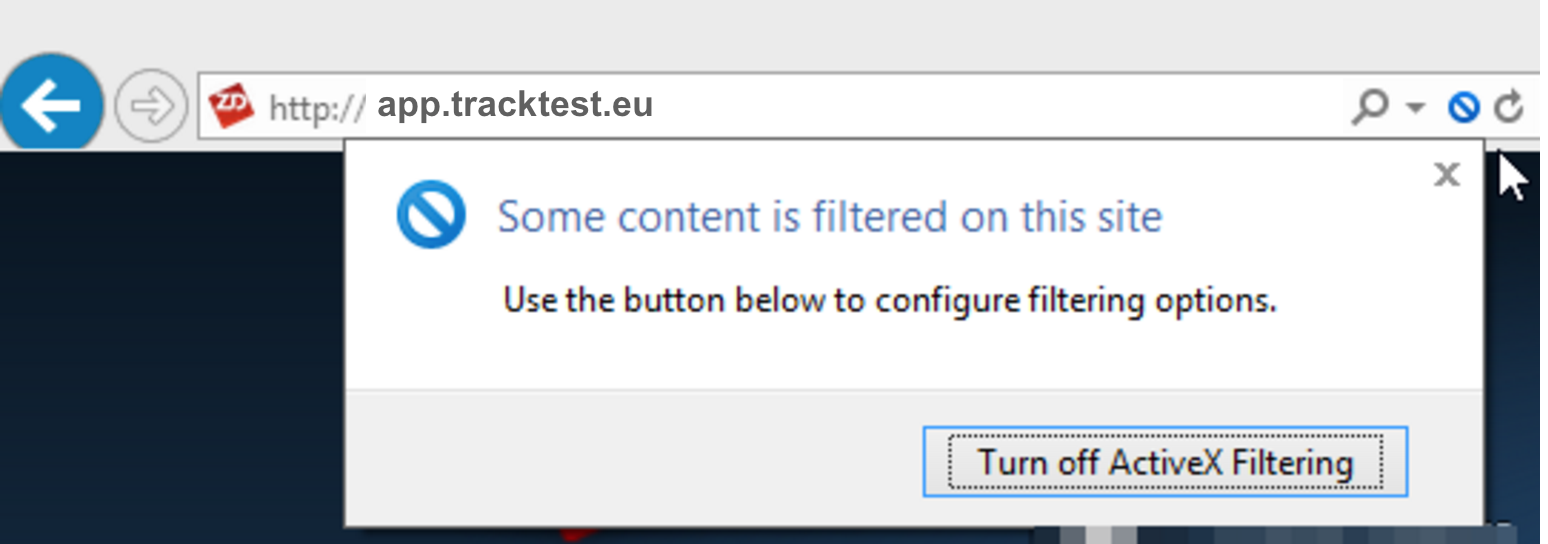1548x544 pixels.
Task: Click the "Some content is filtered" heading
Action: coord(830,216)
